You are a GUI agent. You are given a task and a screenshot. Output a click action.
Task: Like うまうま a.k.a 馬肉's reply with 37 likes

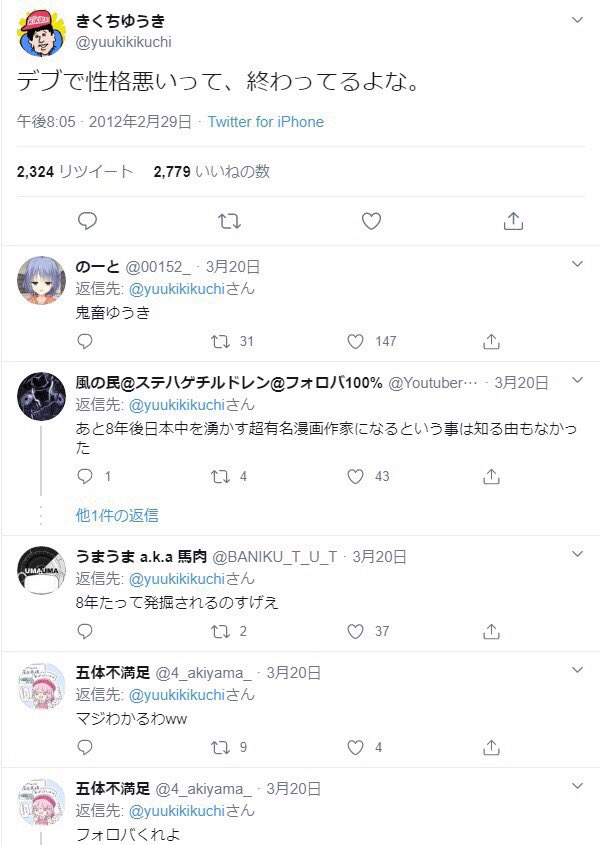point(355,631)
